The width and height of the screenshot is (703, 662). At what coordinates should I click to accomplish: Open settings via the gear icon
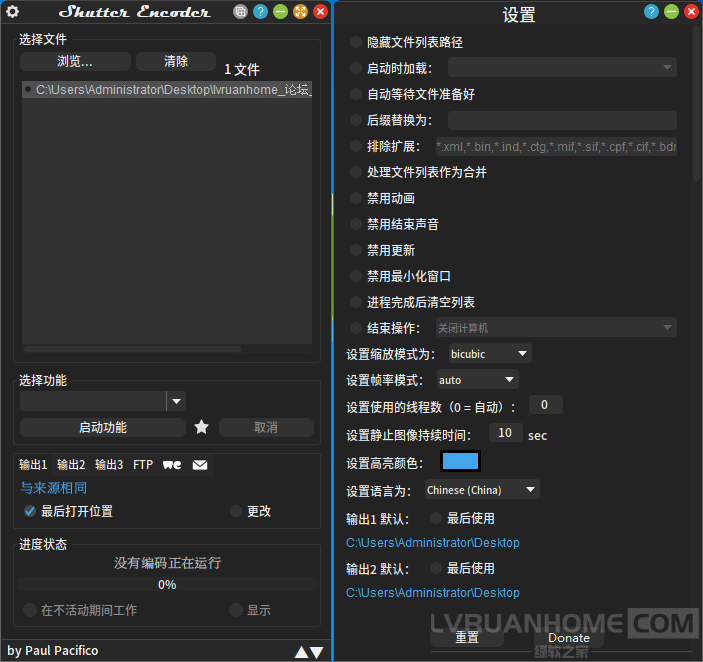click(x=13, y=12)
